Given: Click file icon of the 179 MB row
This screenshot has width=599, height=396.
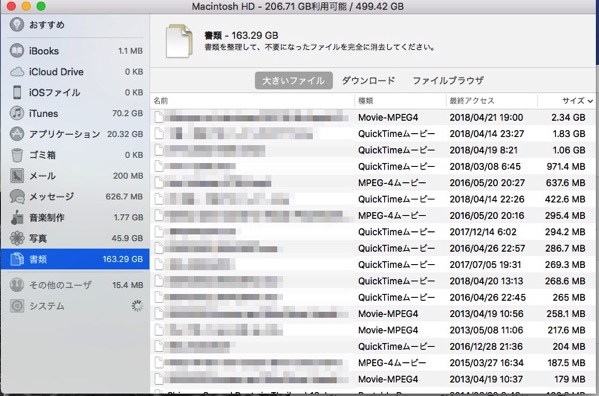Looking at the screenshot, I should [x=159, y=379].
